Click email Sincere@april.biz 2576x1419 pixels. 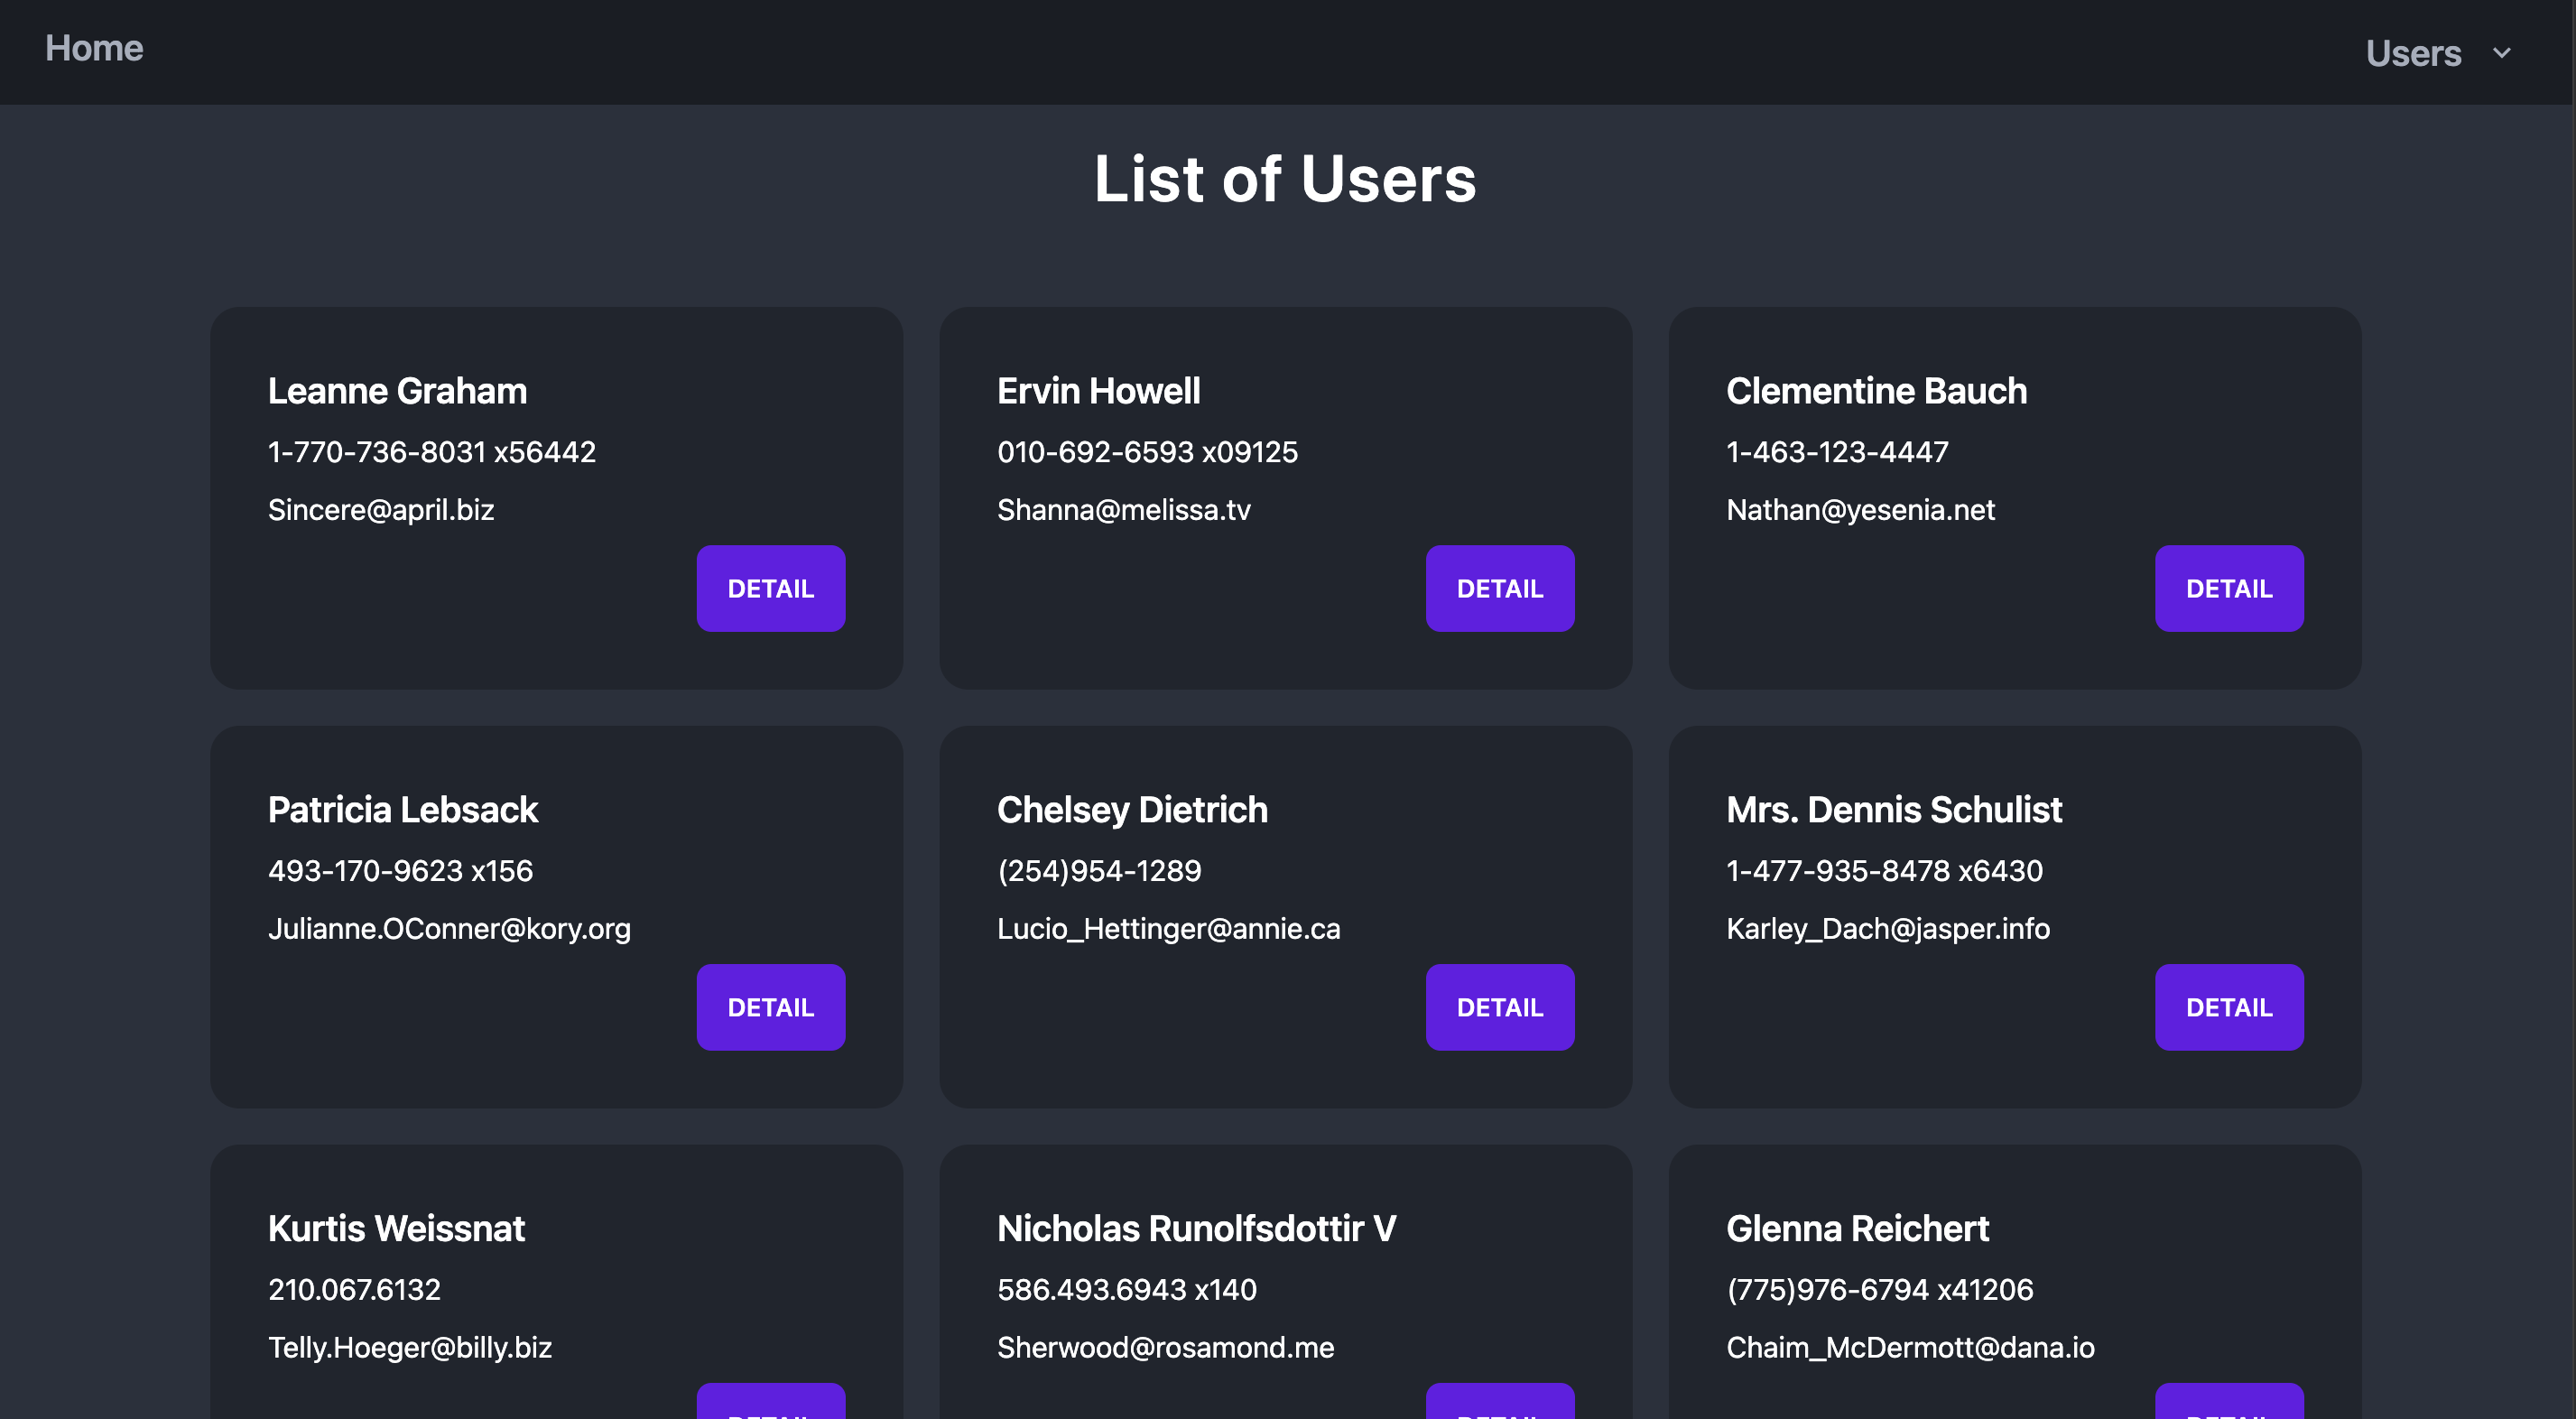(381, 510)
